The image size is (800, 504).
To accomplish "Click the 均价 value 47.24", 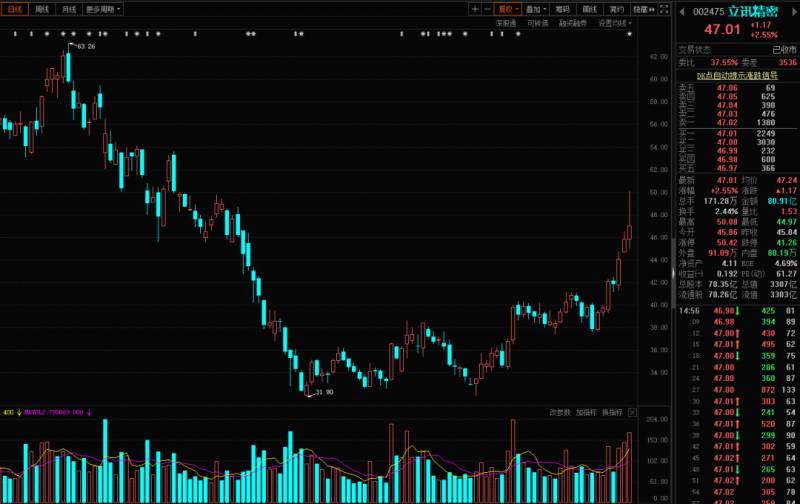I will click(x=786, y=180).
